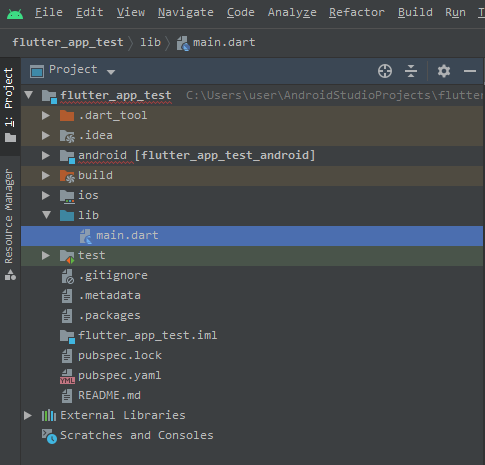Click the blue lib folder icon
This screenshot has width=485, height=465.
(67, 215)
